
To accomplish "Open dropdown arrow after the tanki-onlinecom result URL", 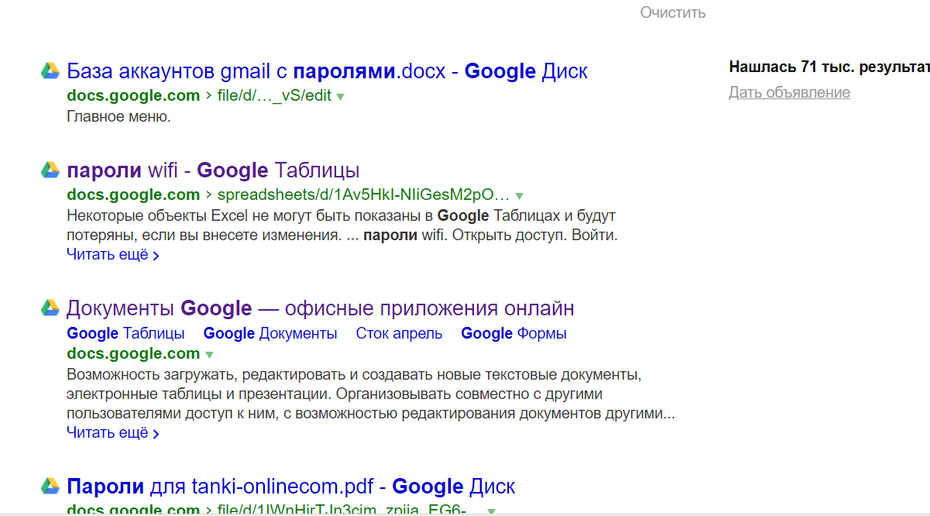I will pos(491,511).
